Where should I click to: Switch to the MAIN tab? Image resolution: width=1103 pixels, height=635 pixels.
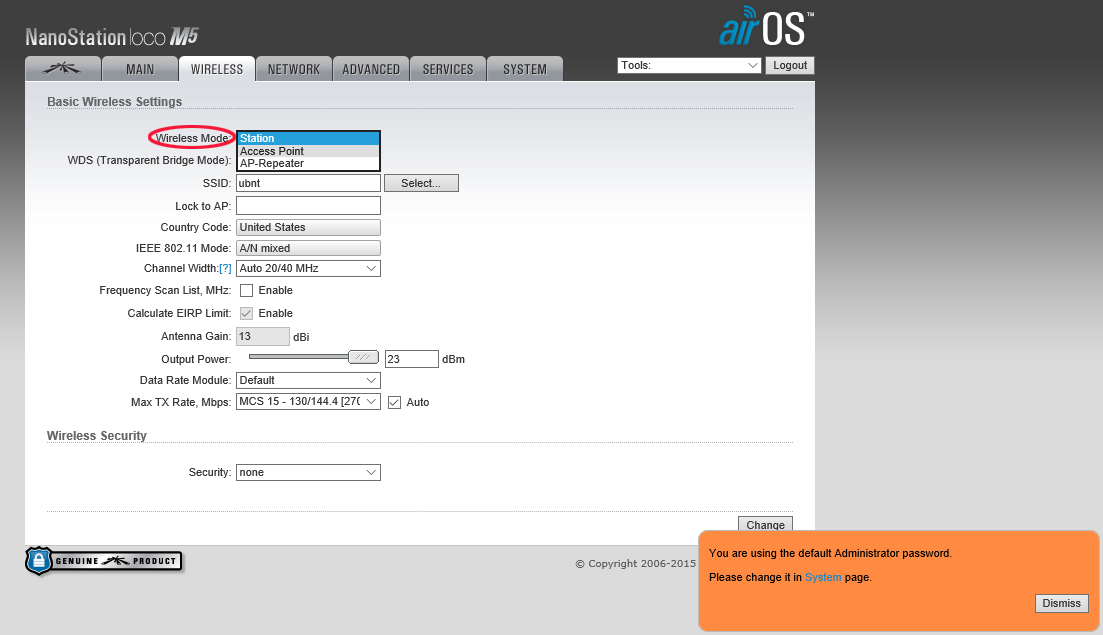click(139, 69)
